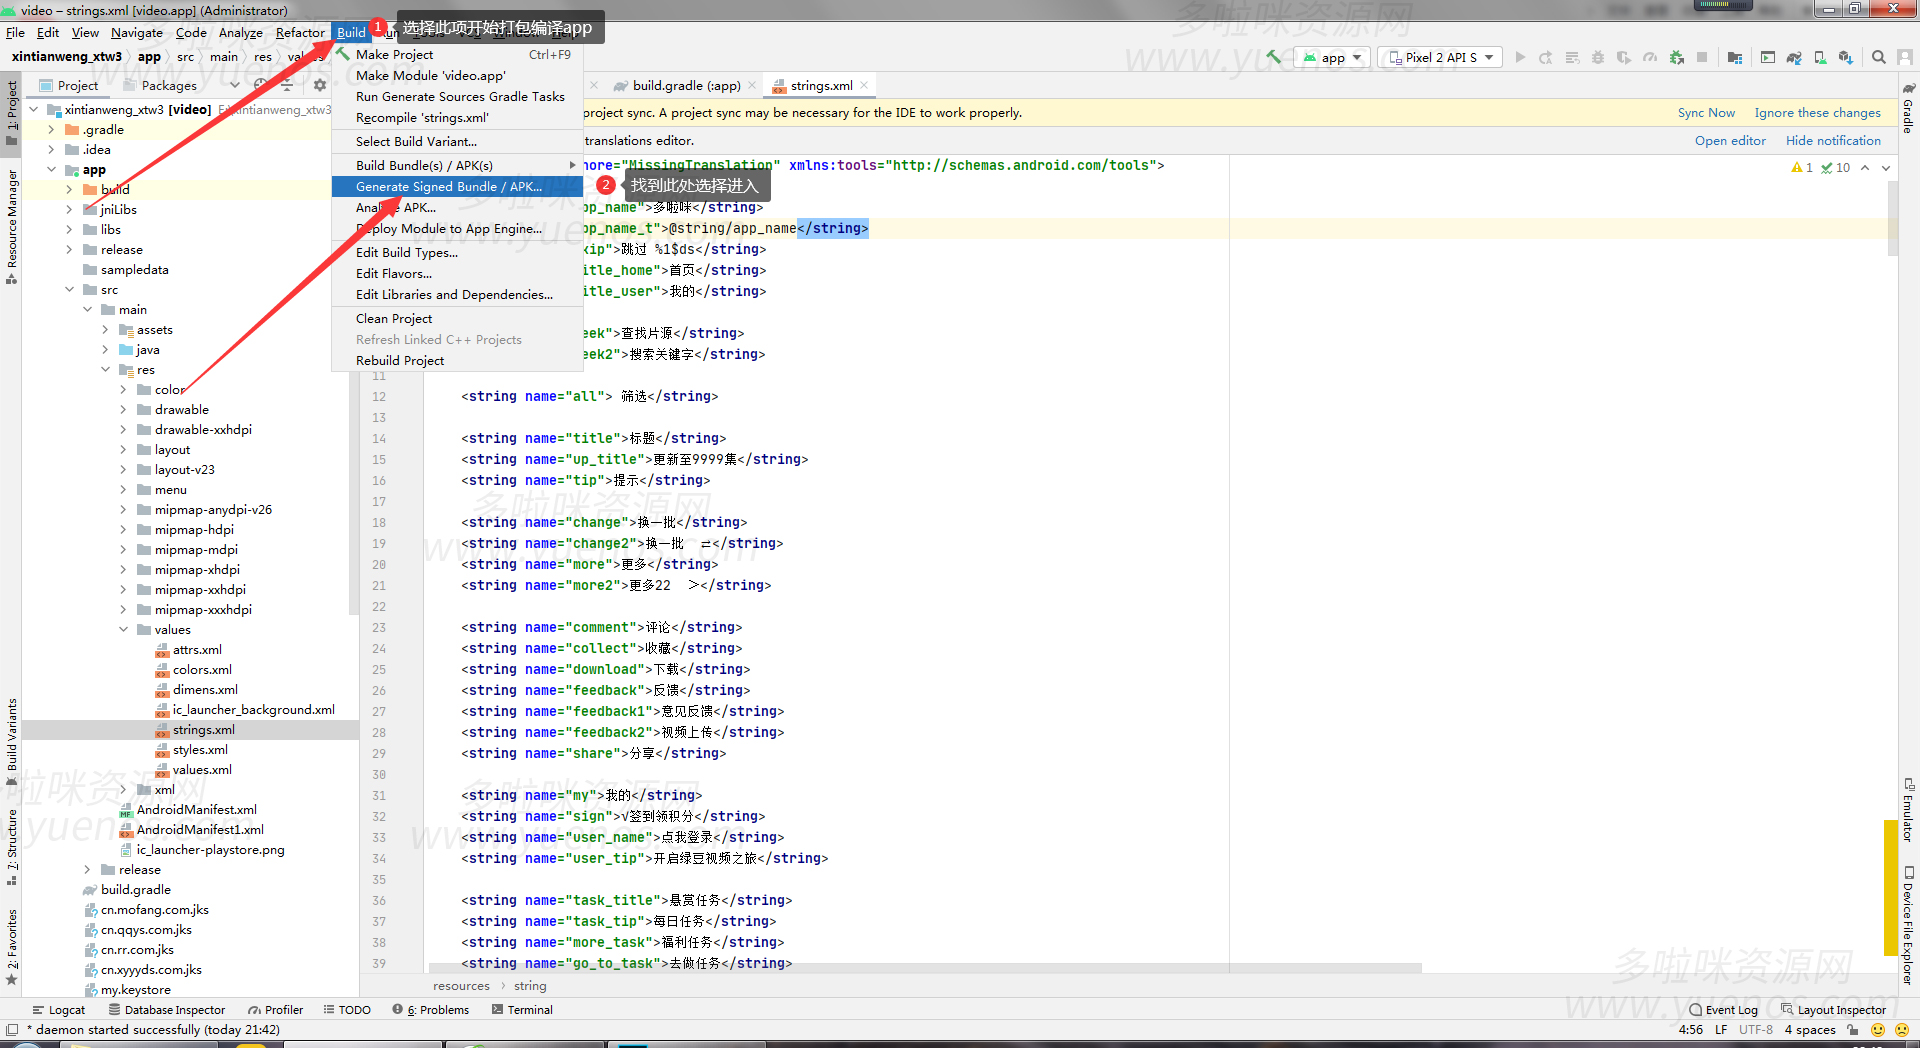
Task: Open Project panel gear settings
Action: (x=320, y=85)
